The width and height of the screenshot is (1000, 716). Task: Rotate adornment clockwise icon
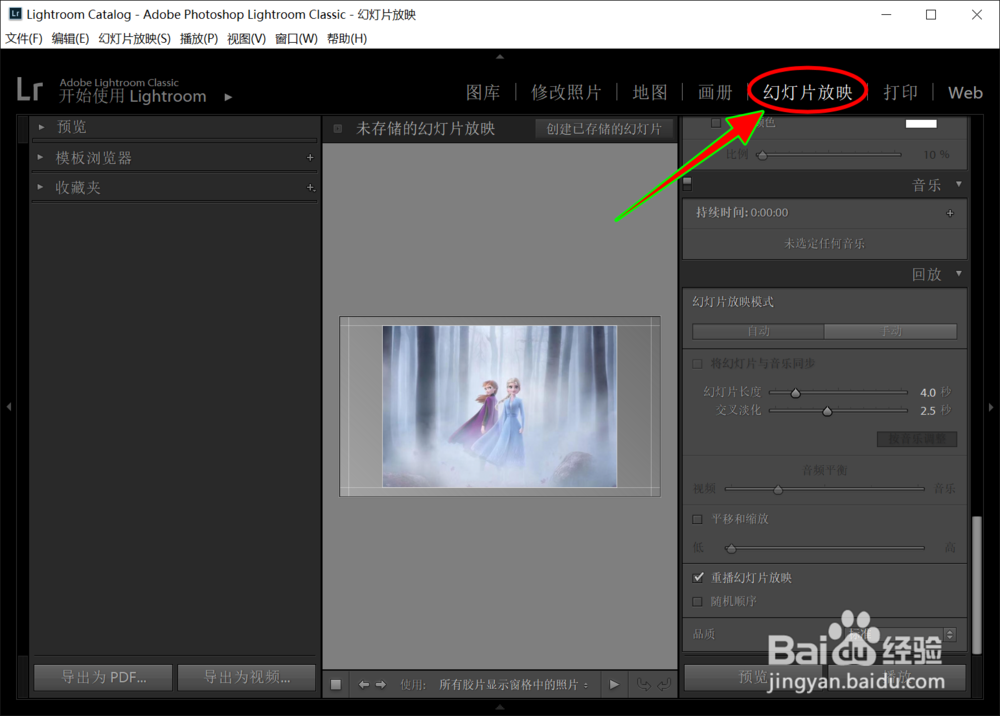pos(664,685)
